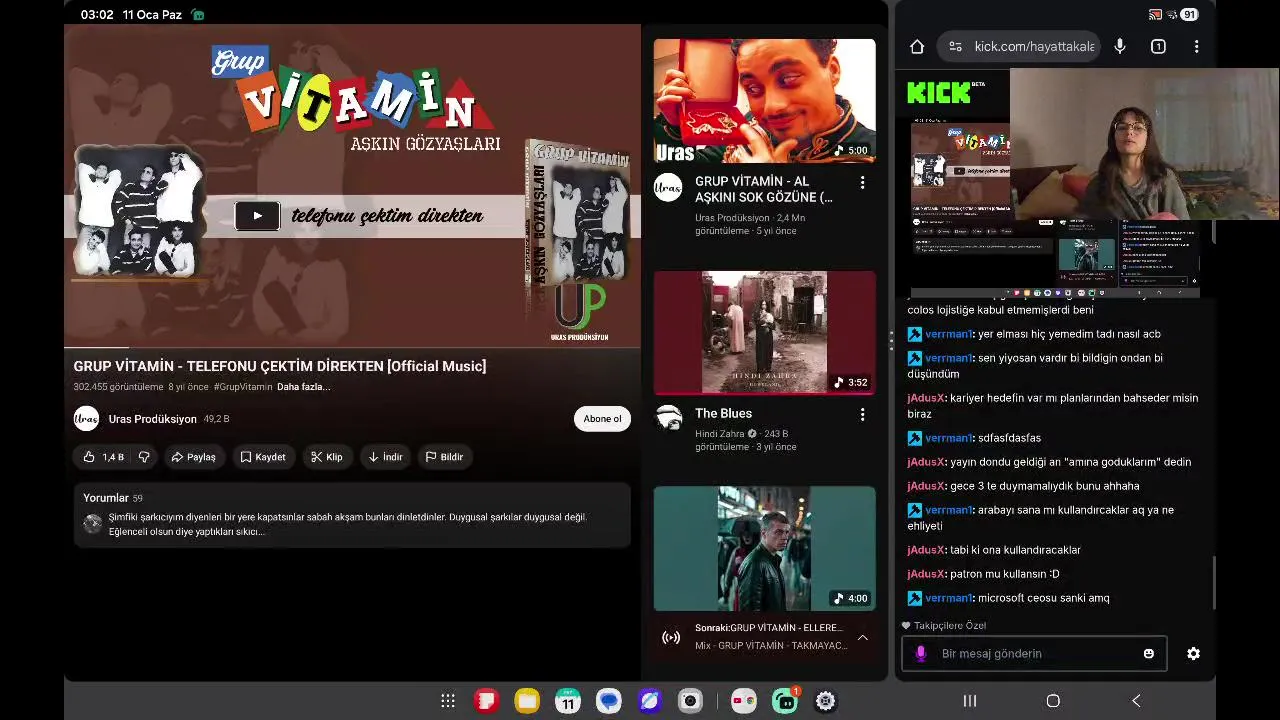This screenshot has width=1280, height=720.
Task: Share the video via Paylaş
Action: point(193,457)
